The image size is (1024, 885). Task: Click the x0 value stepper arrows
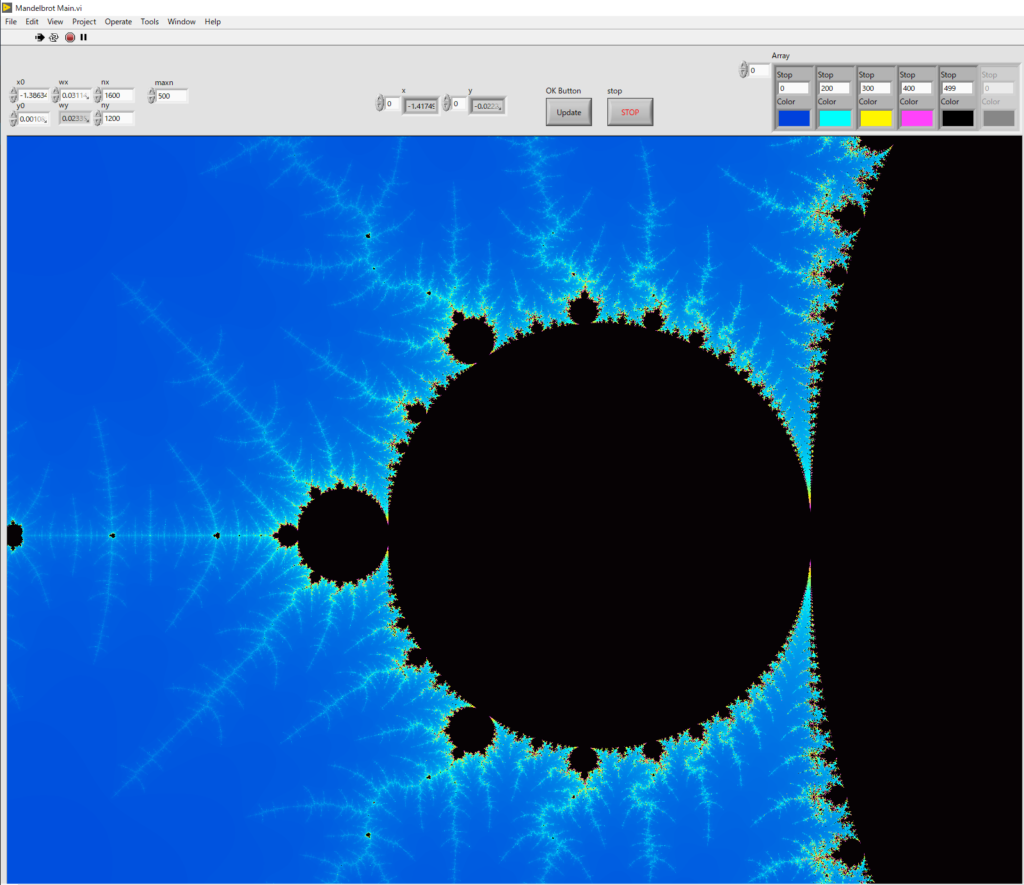[14, 96]
